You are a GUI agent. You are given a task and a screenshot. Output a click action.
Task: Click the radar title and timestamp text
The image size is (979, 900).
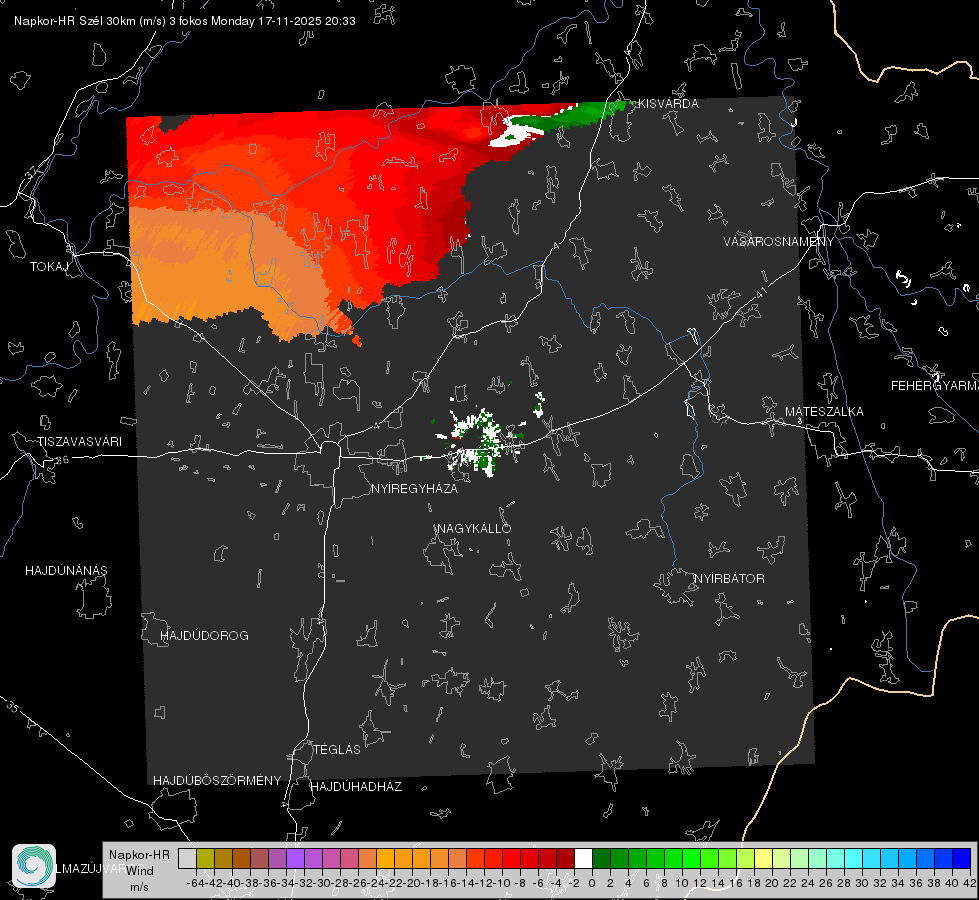click(x=185, y=21)
